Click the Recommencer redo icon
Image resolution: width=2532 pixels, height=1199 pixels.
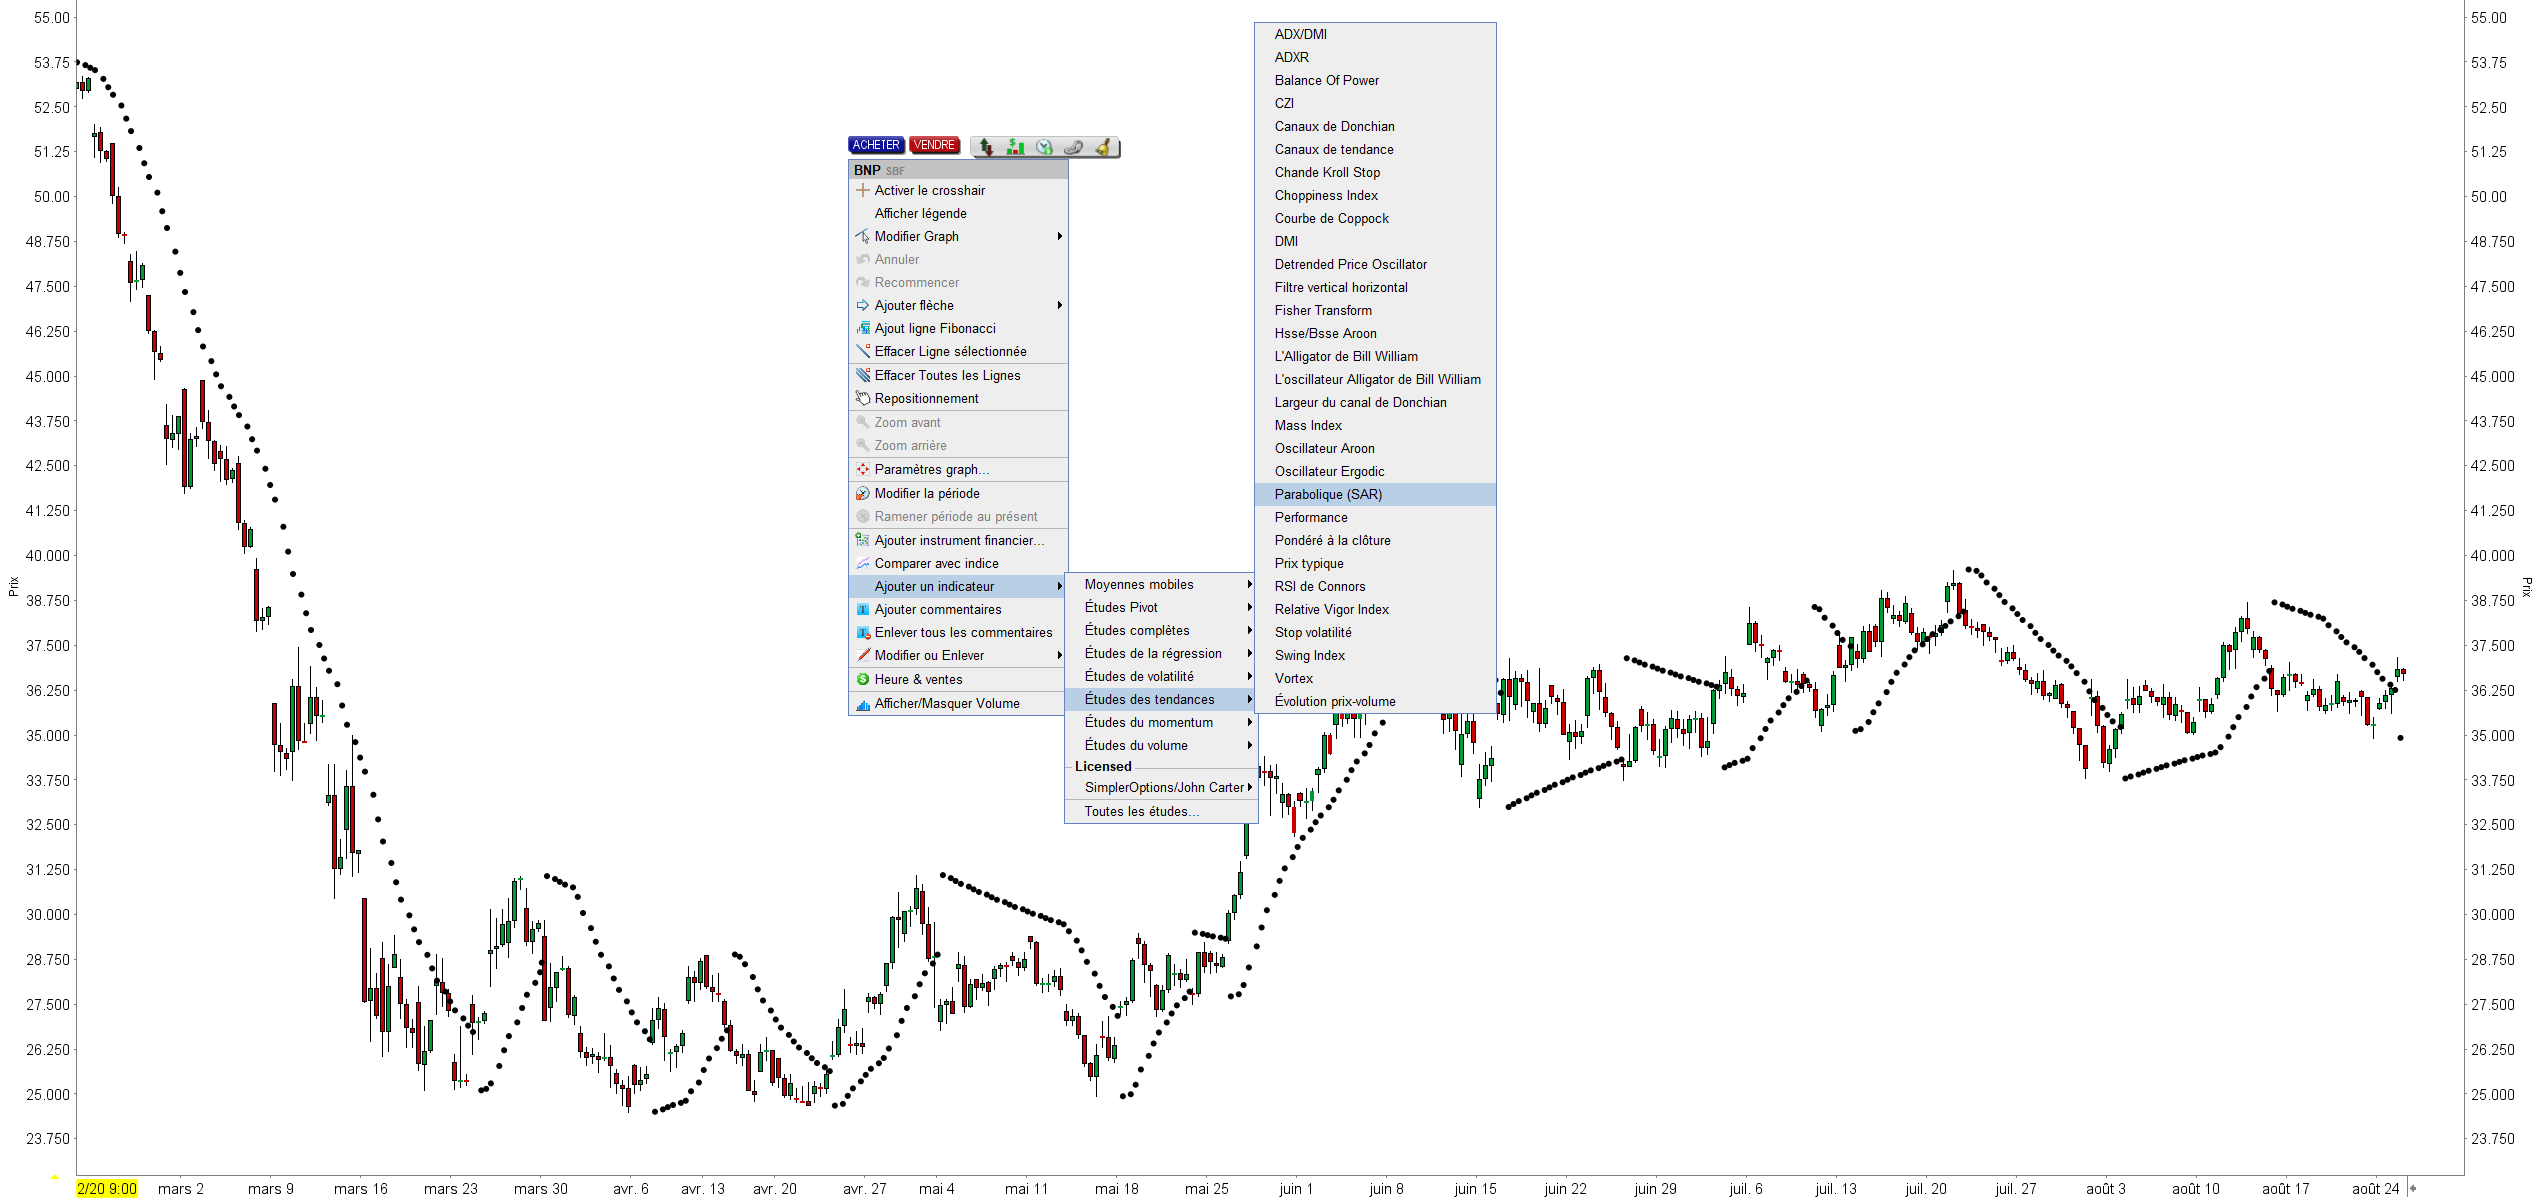[862, 282]
